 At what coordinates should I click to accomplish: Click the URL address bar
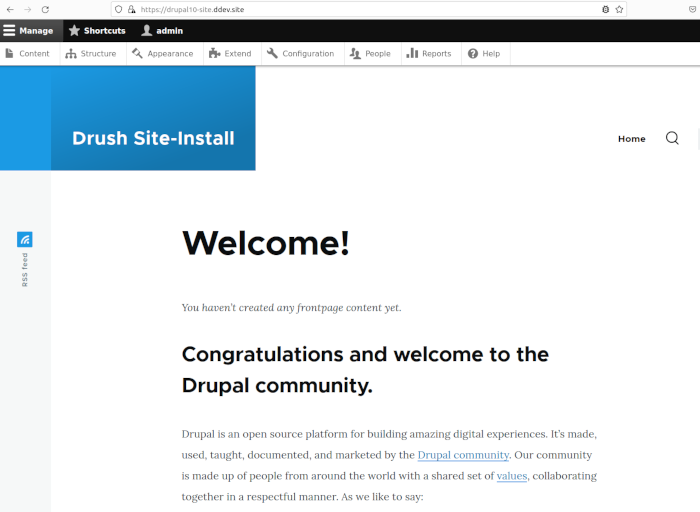coord(369,9)
